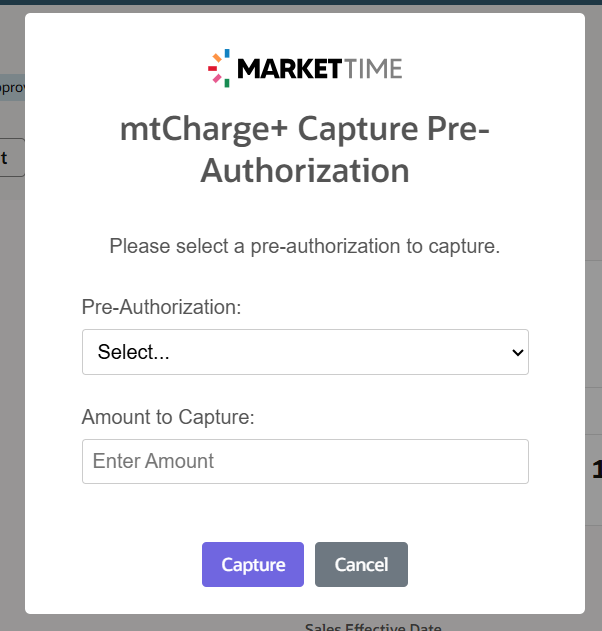The width and height of the screenshot is (602, 631).
Task: Click the partially hidden button behind the dialog's left edge
Action: pos(12,157)
